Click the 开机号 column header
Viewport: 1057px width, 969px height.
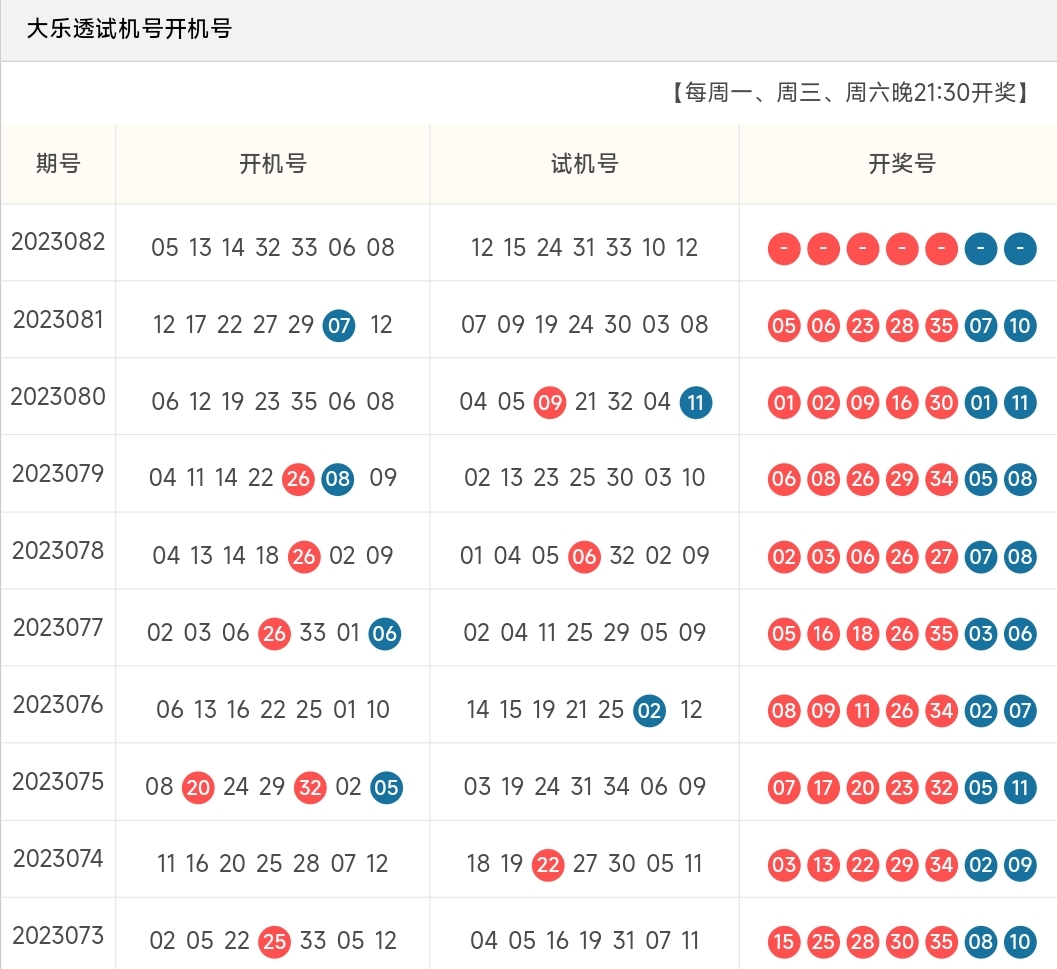tap(273, 163)
